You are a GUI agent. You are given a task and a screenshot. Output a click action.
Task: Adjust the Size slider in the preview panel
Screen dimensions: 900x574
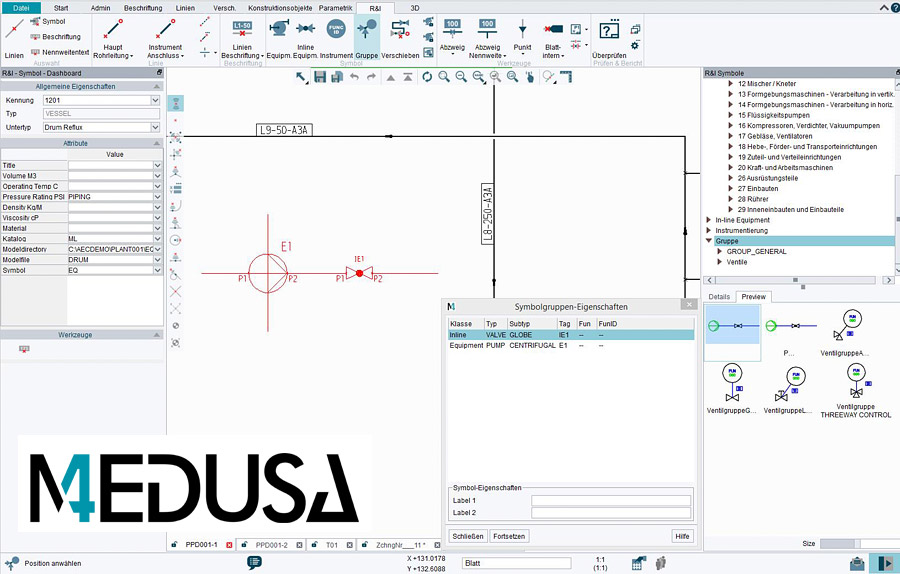(x=859, y=544)
